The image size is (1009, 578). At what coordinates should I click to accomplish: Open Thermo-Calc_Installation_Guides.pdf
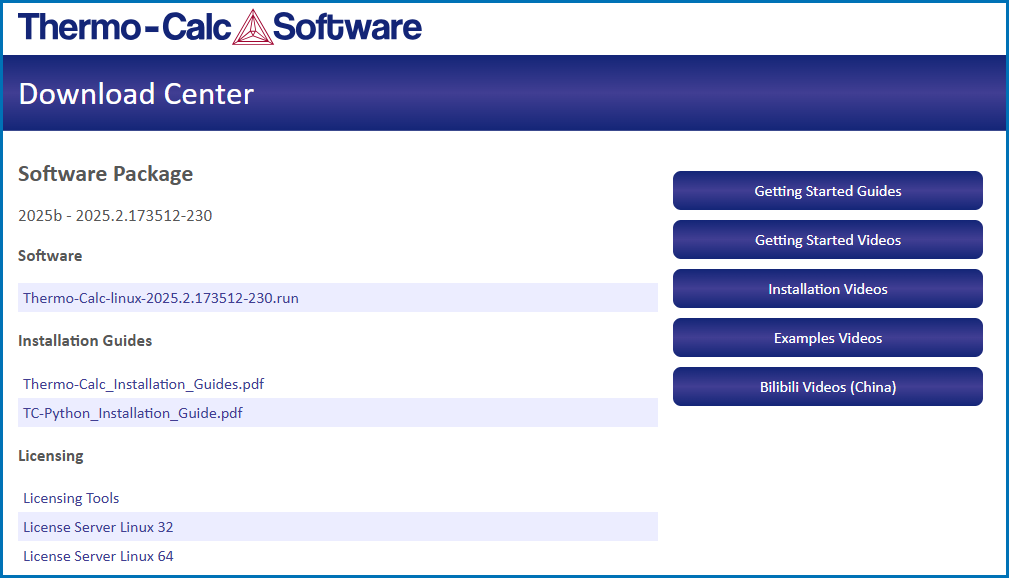(143, 384)
